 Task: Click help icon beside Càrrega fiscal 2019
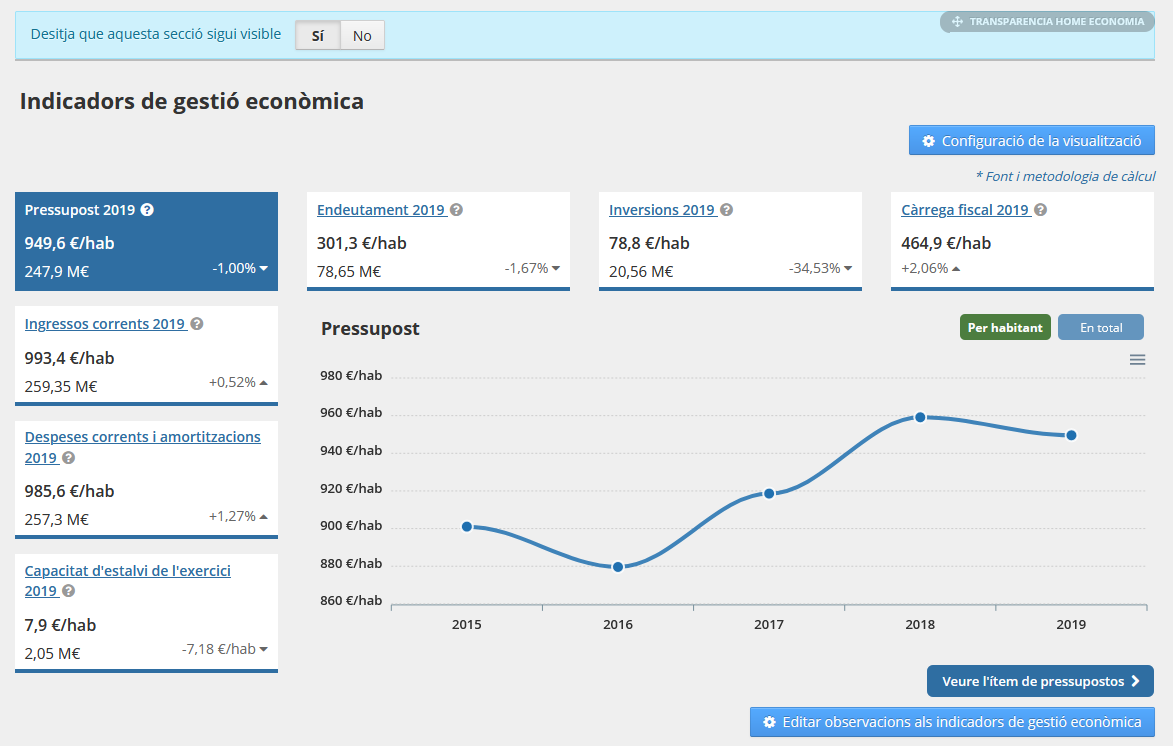tap(1041, 210)
